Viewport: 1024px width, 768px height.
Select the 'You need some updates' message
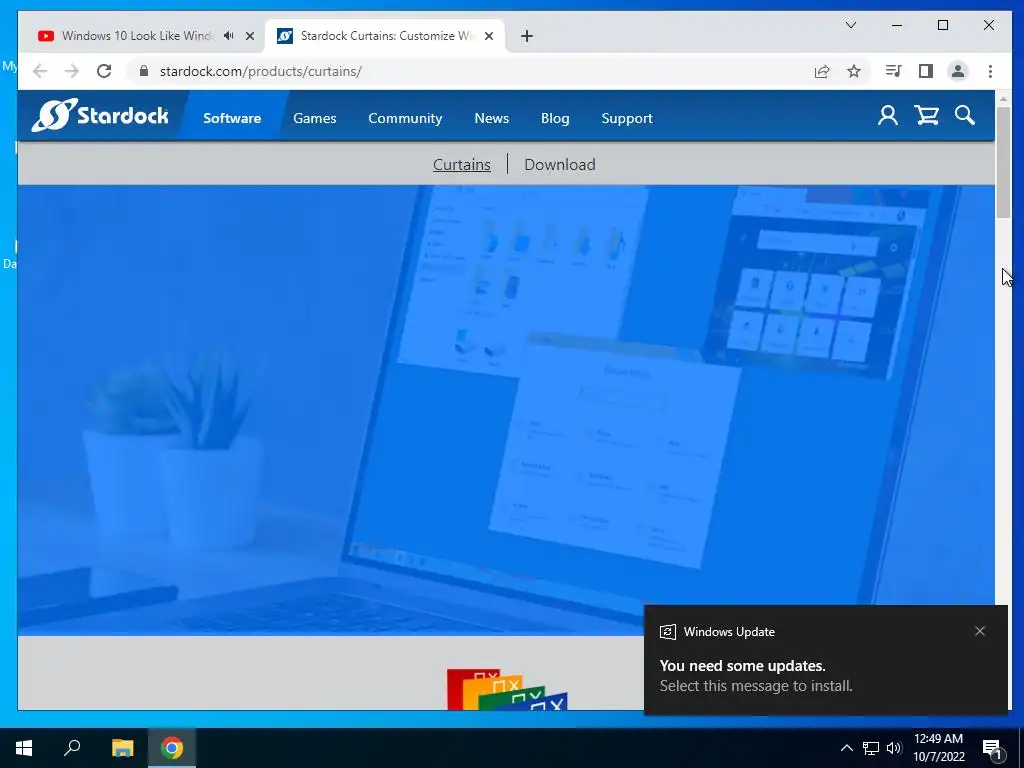[743, 665]
